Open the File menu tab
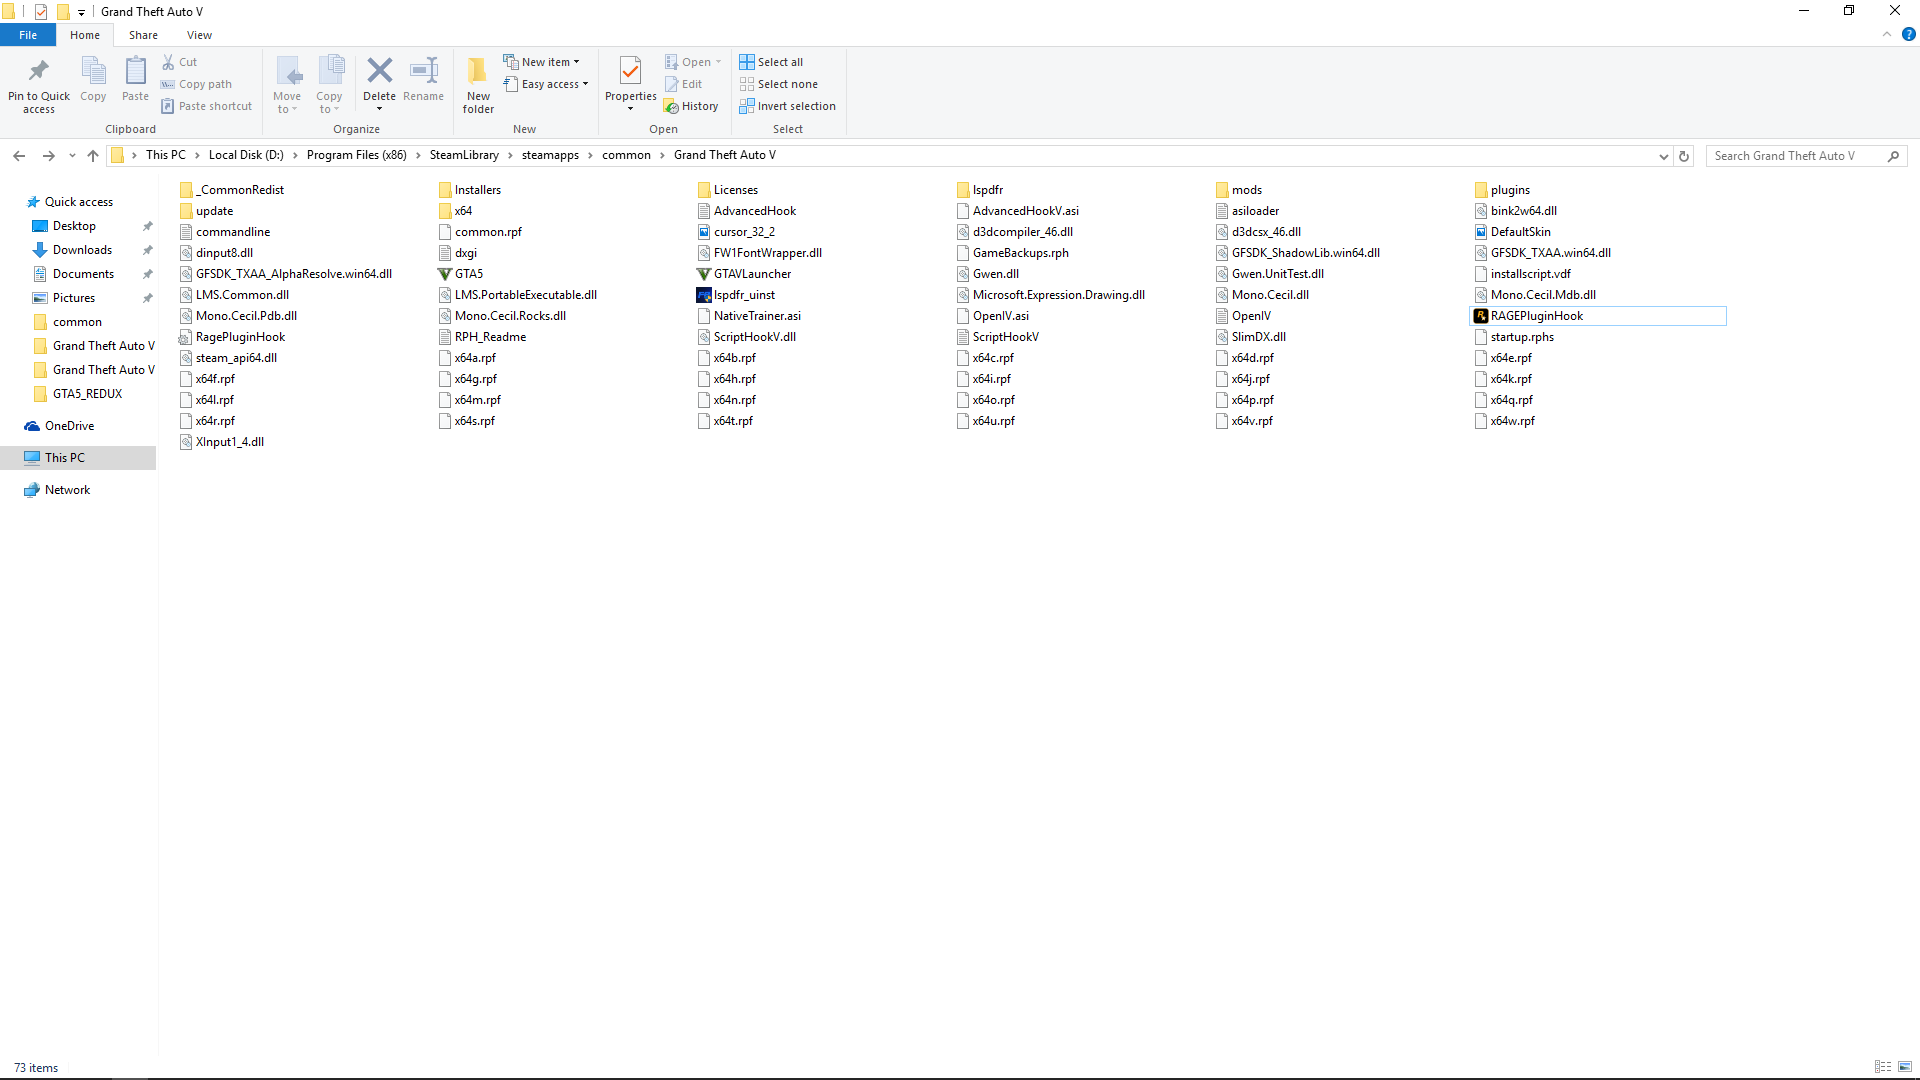Viewport: 1920px width, 1080px height. point(28,35)
